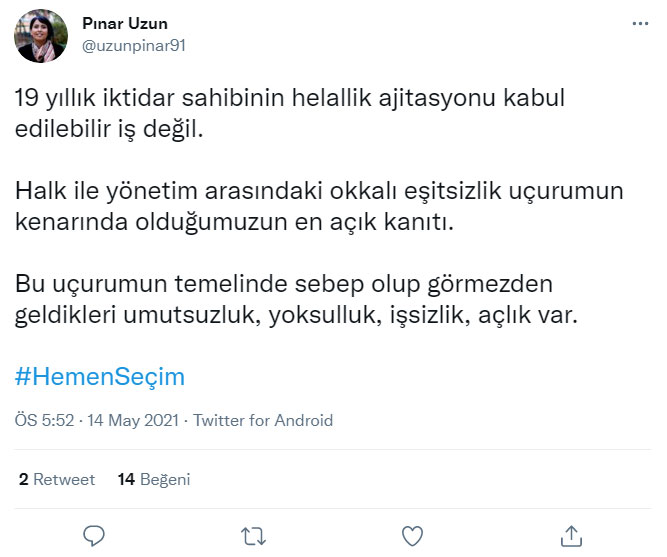Click the line starting "kenarında olduğumuzun"
The image size is (667, 557).
pos(234,223)
